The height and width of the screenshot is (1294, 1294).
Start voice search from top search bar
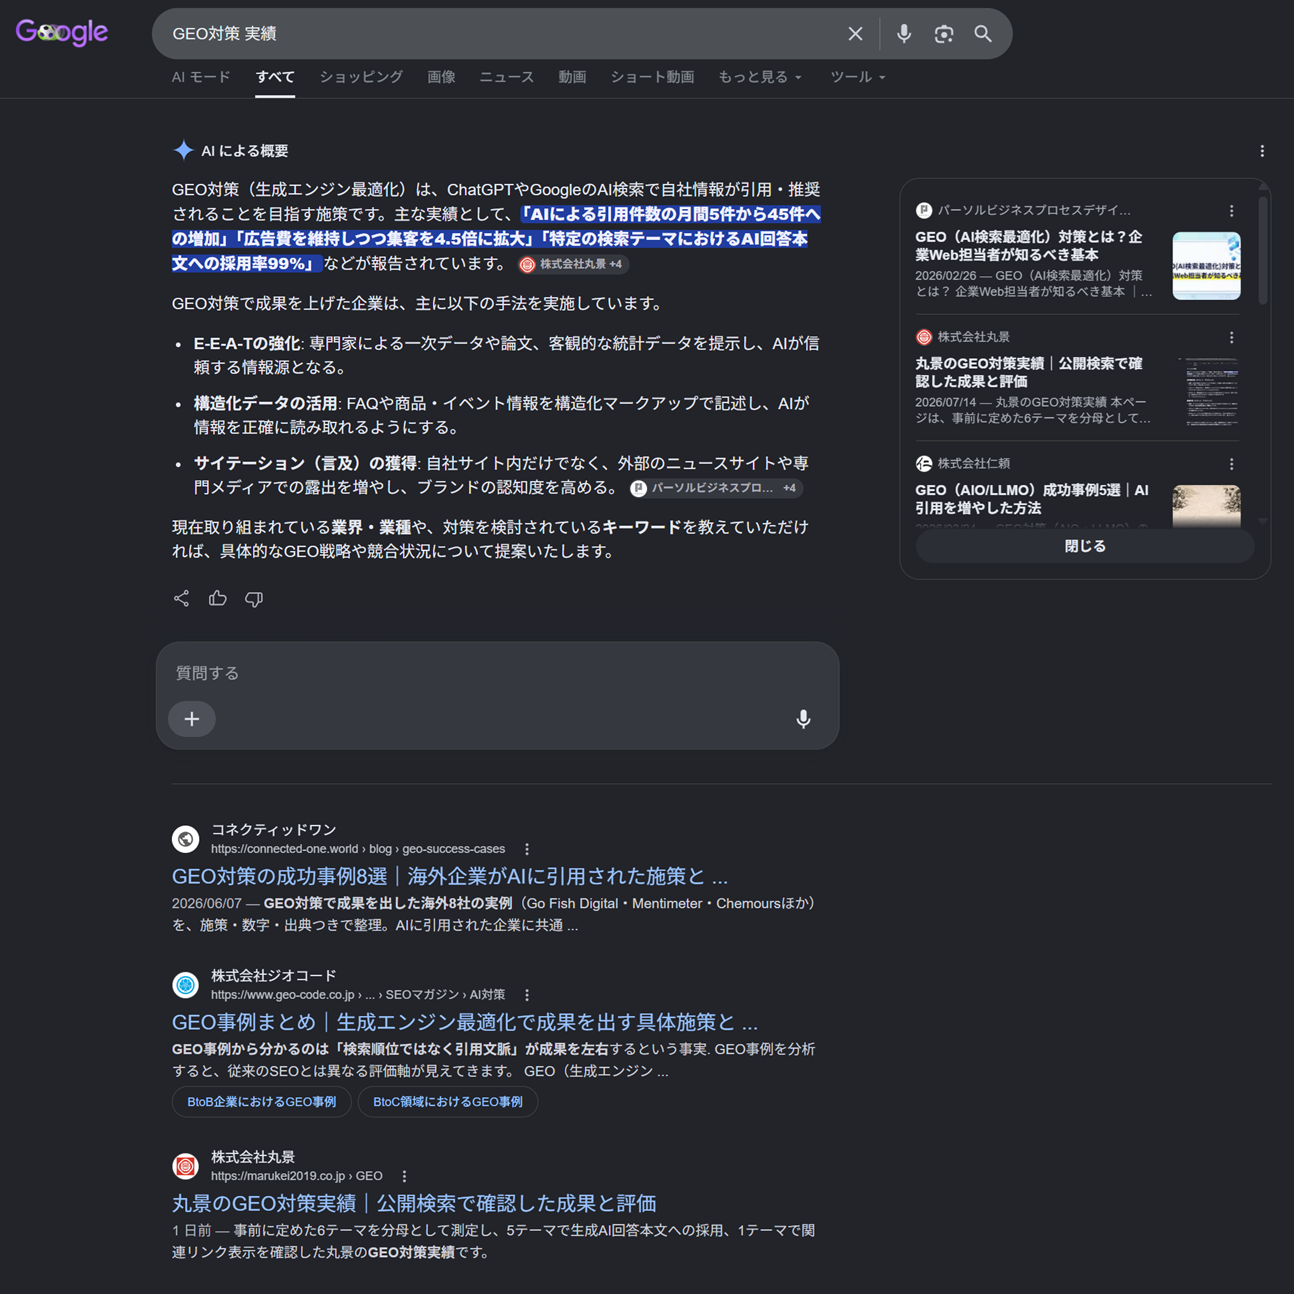pos(904,34)
